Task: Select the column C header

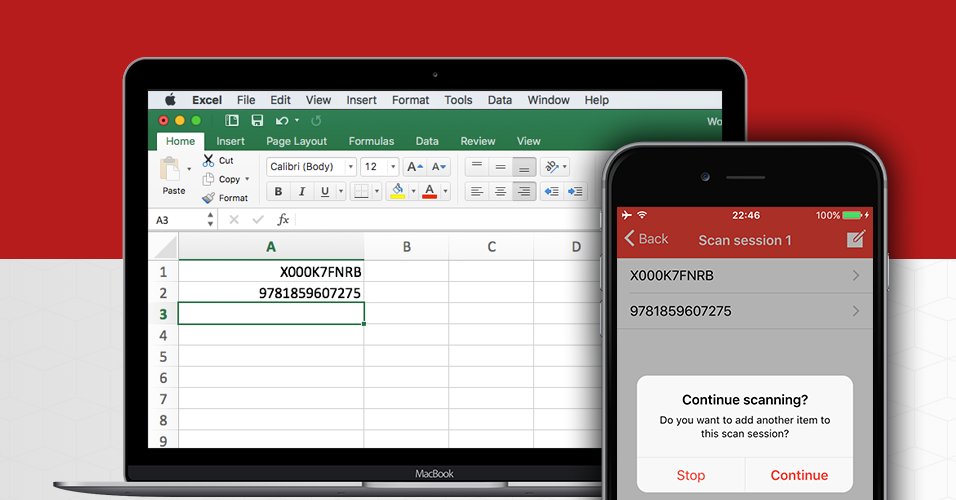Action: (x=491, y=247)
